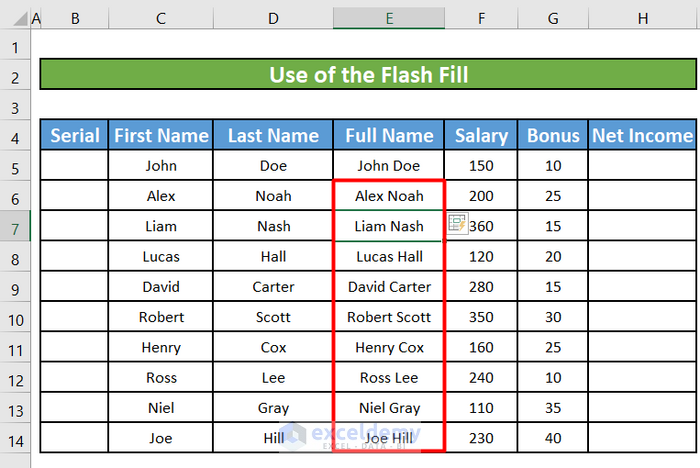
Task: Select the first name cell Henry
Action: pyautogui.click(x=160, y=347)
